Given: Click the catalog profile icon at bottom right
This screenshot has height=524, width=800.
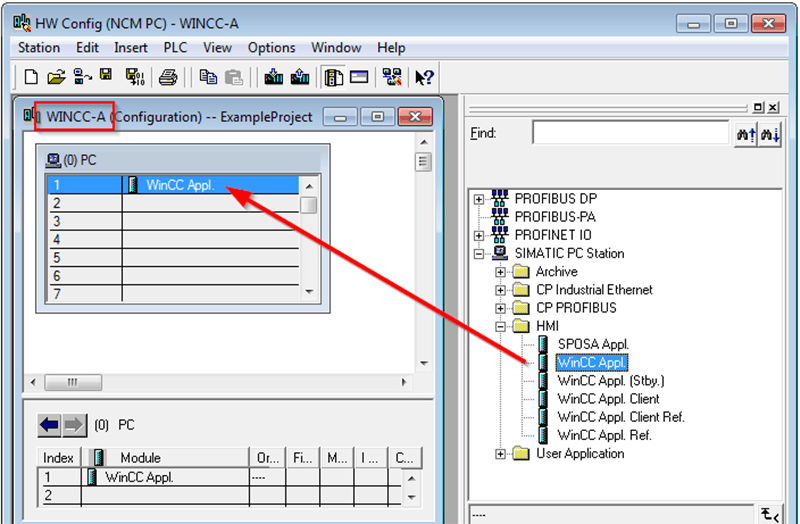Looking at the screenshot, I should [769, 515].
